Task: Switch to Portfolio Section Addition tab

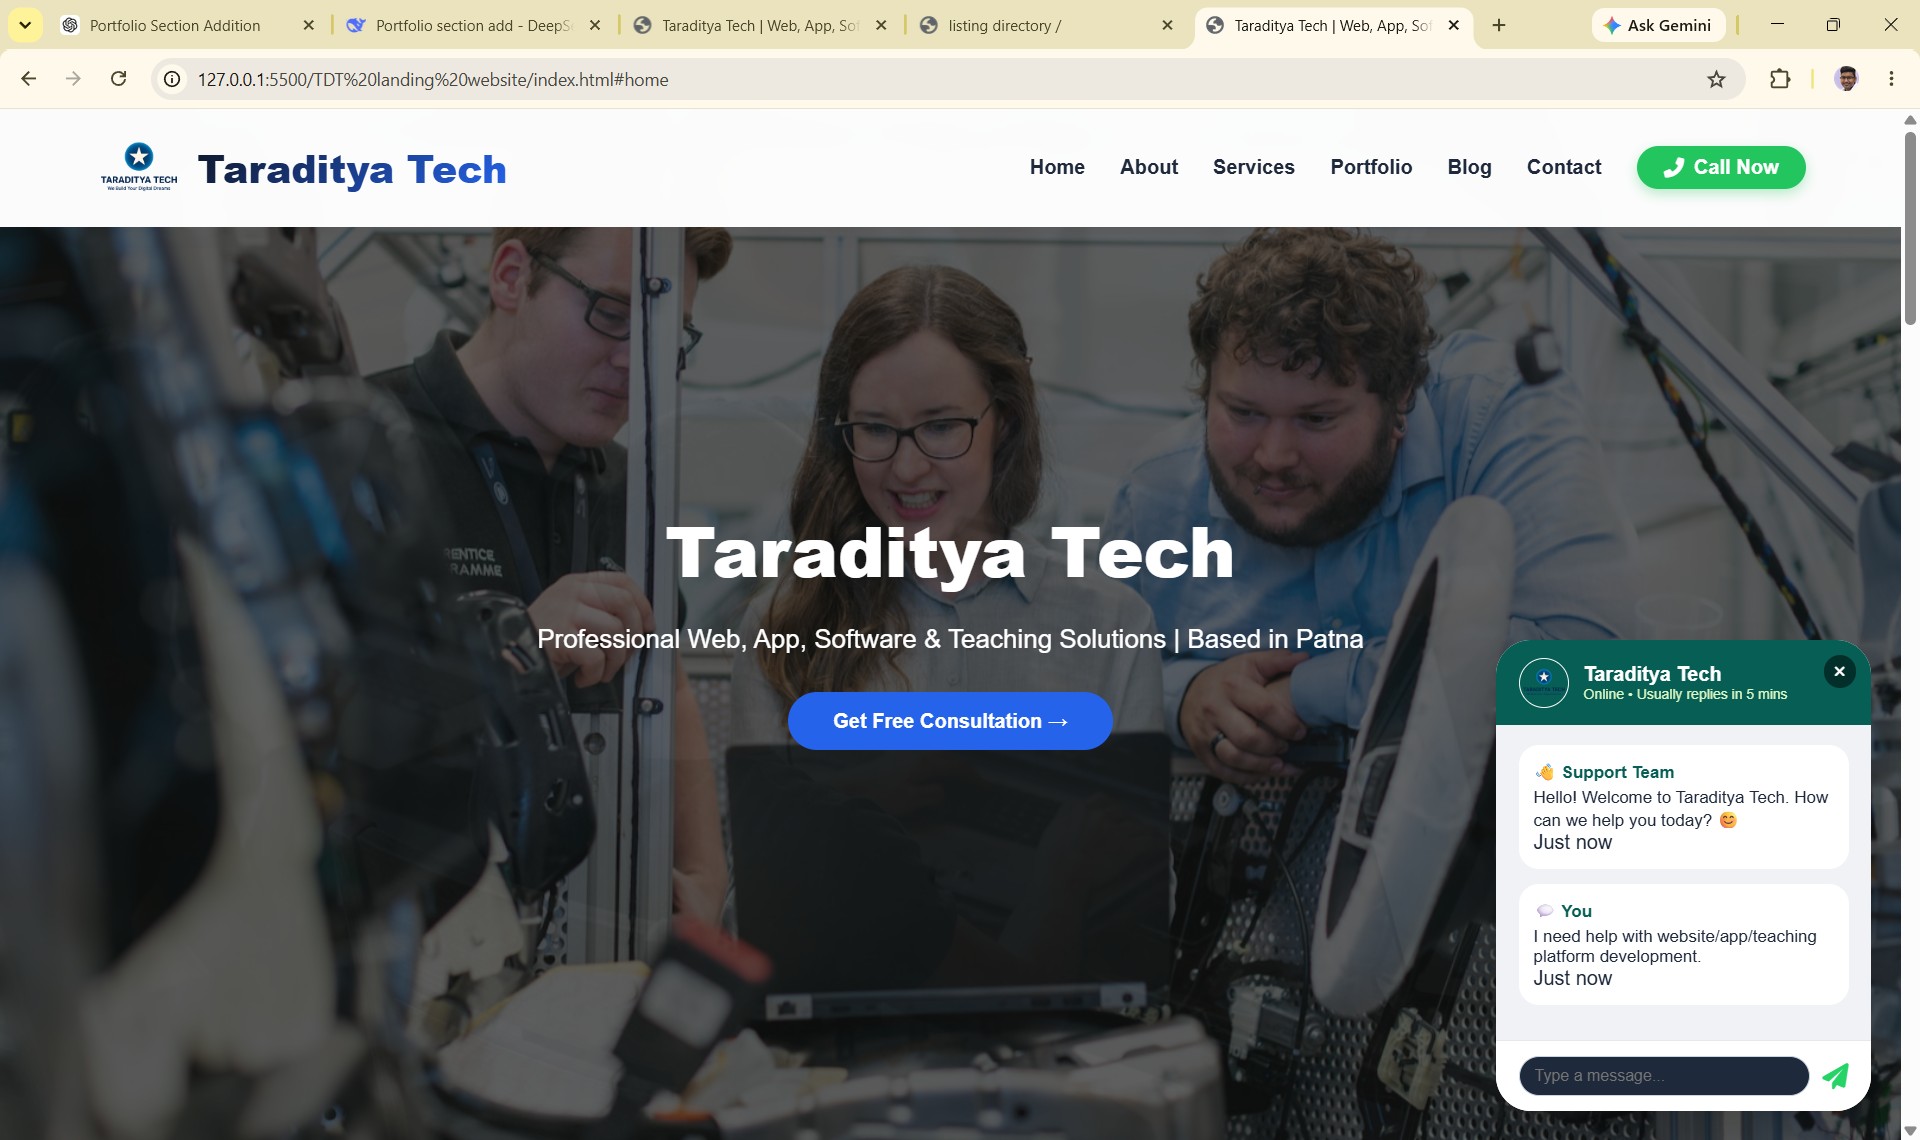Action: coord(175,25)
